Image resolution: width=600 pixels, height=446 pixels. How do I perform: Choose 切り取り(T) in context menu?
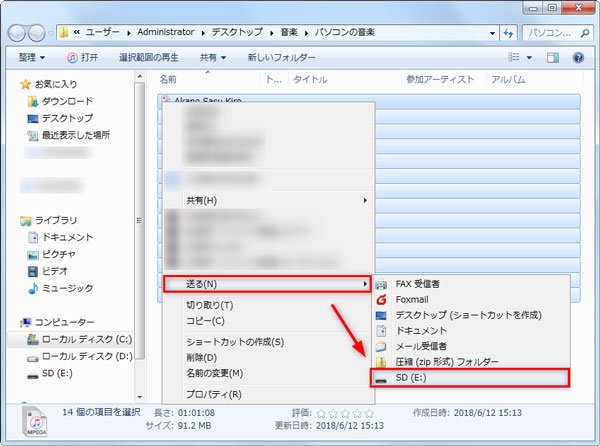coord(268,305)
